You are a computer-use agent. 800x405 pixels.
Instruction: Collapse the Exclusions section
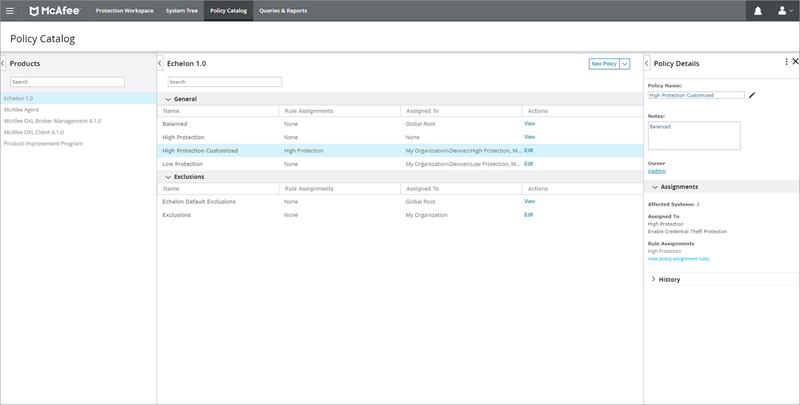click(168, 177)
